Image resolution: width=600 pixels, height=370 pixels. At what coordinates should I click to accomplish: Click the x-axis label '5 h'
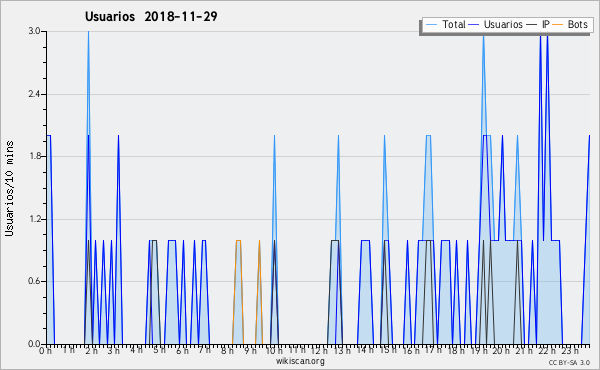click(159, 350)
